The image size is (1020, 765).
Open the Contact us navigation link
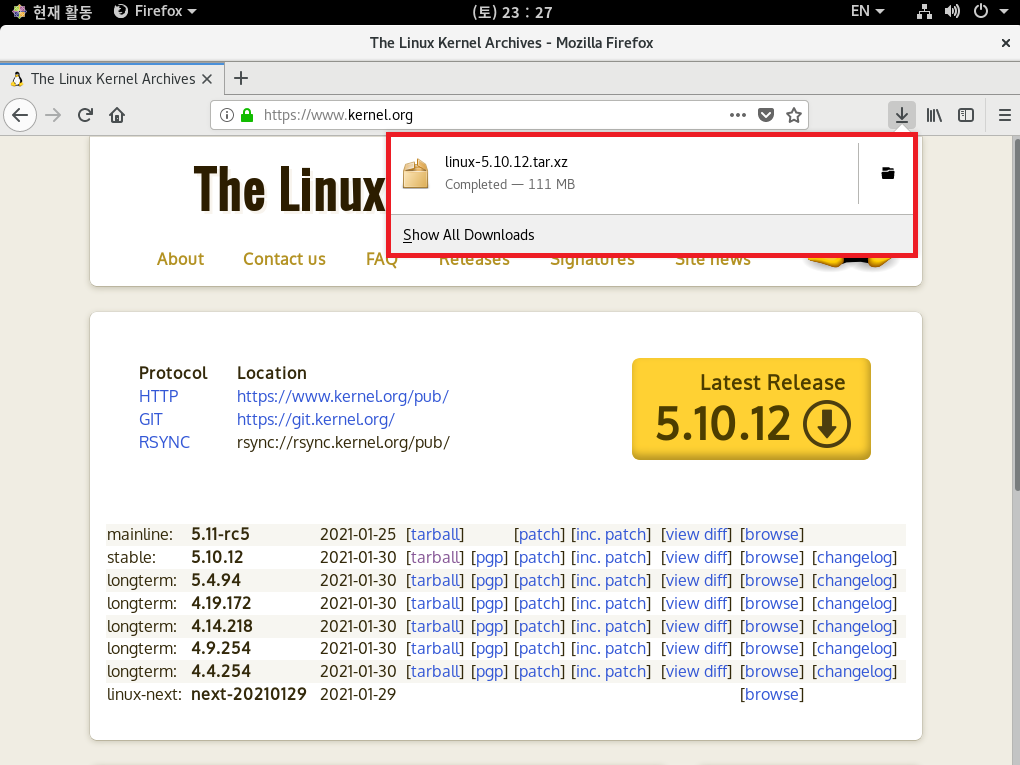(x=284, y=259)
